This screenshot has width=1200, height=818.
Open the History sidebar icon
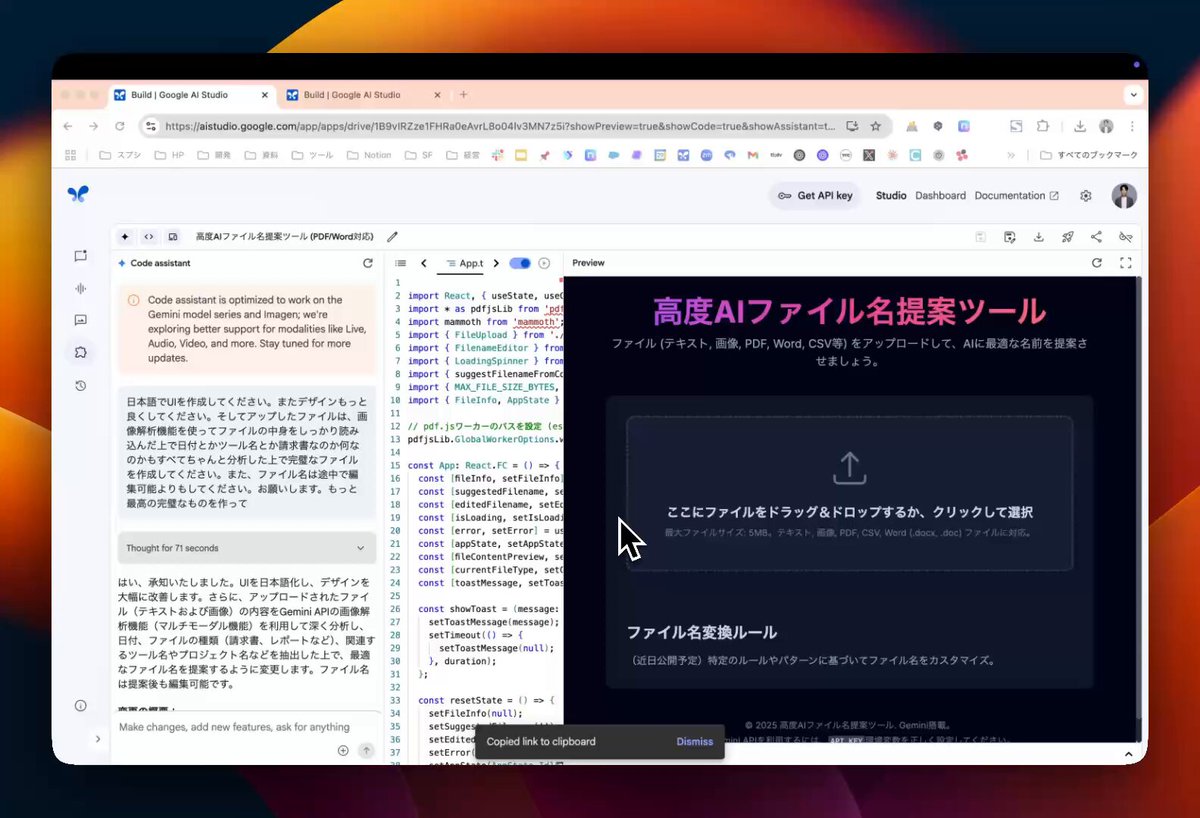(80, 385)
